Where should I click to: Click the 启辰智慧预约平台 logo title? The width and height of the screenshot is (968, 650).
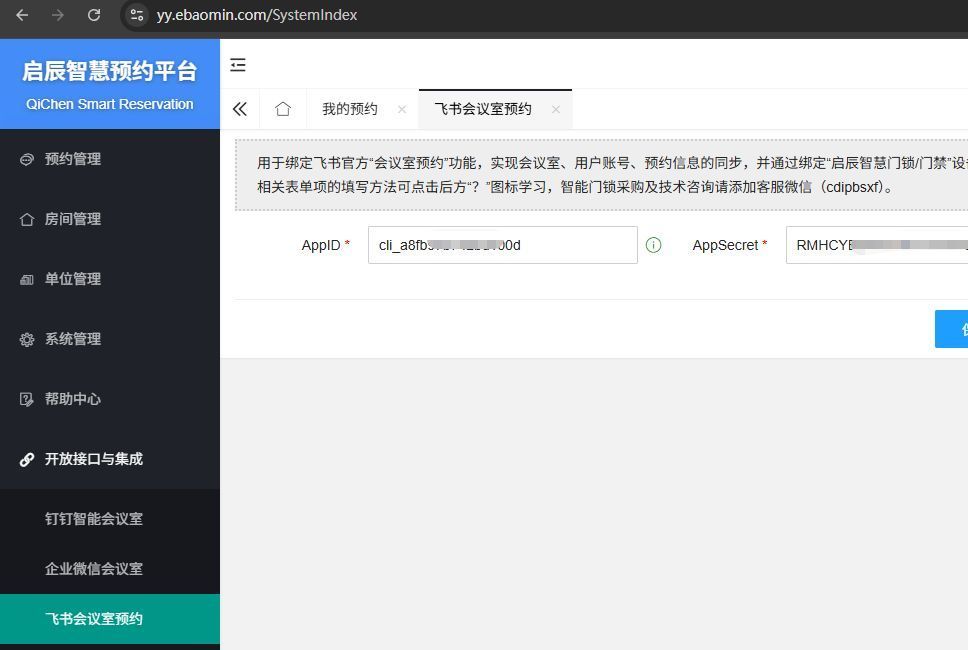110,70
